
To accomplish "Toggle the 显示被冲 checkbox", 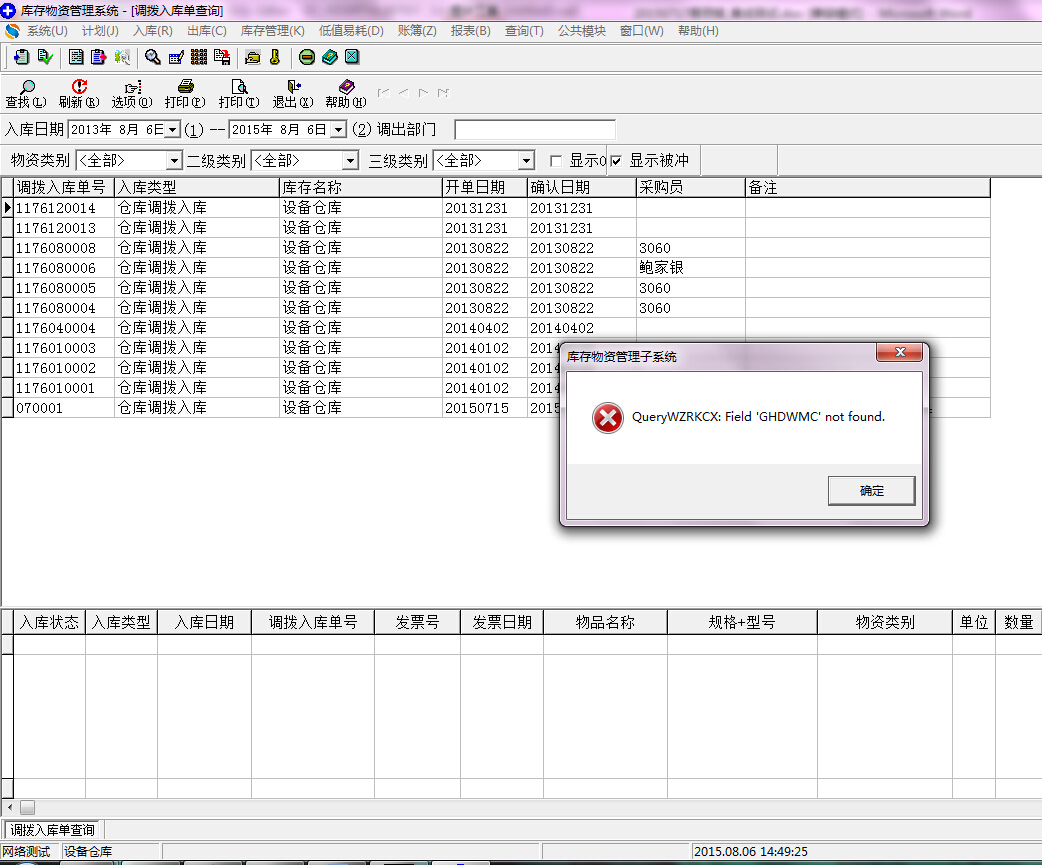I will coord(617,161).
